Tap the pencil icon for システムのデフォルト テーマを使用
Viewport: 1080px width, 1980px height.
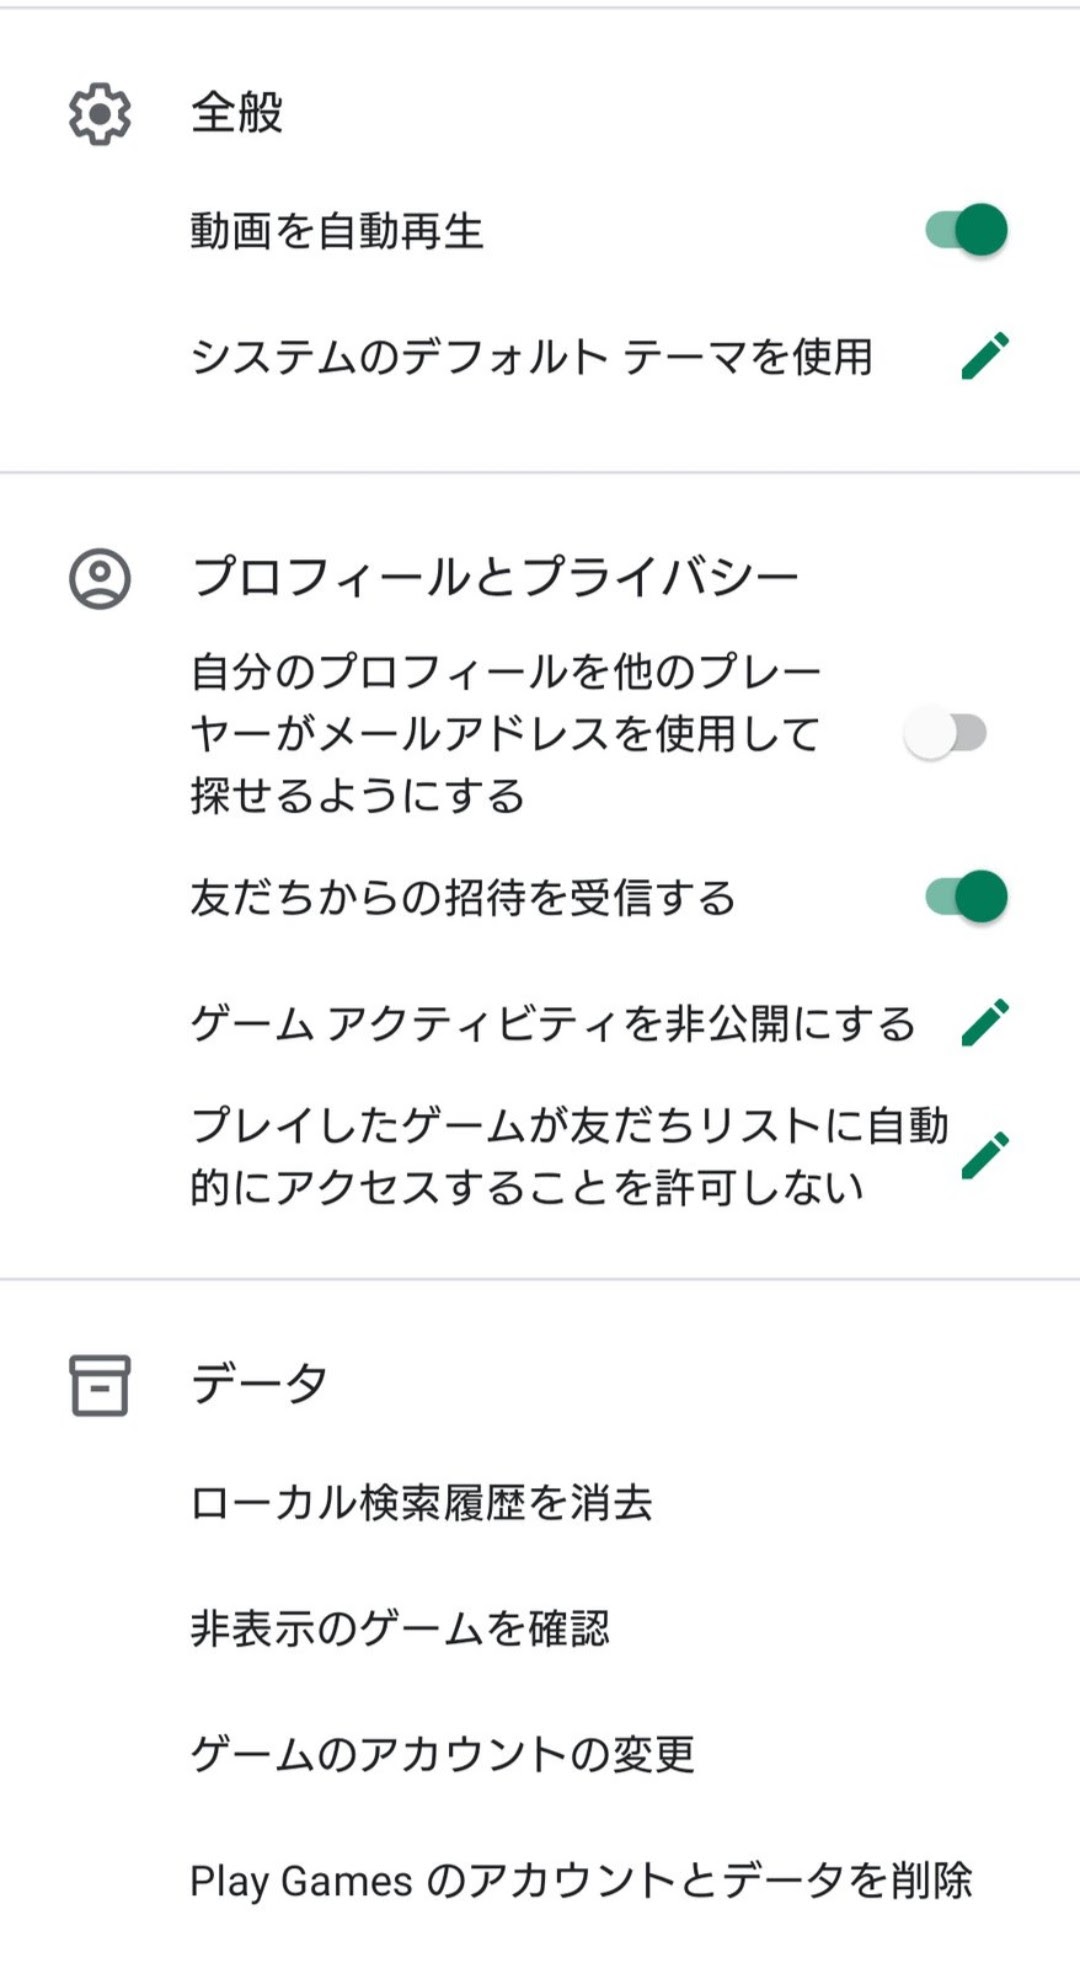click(x=985, y=356)
